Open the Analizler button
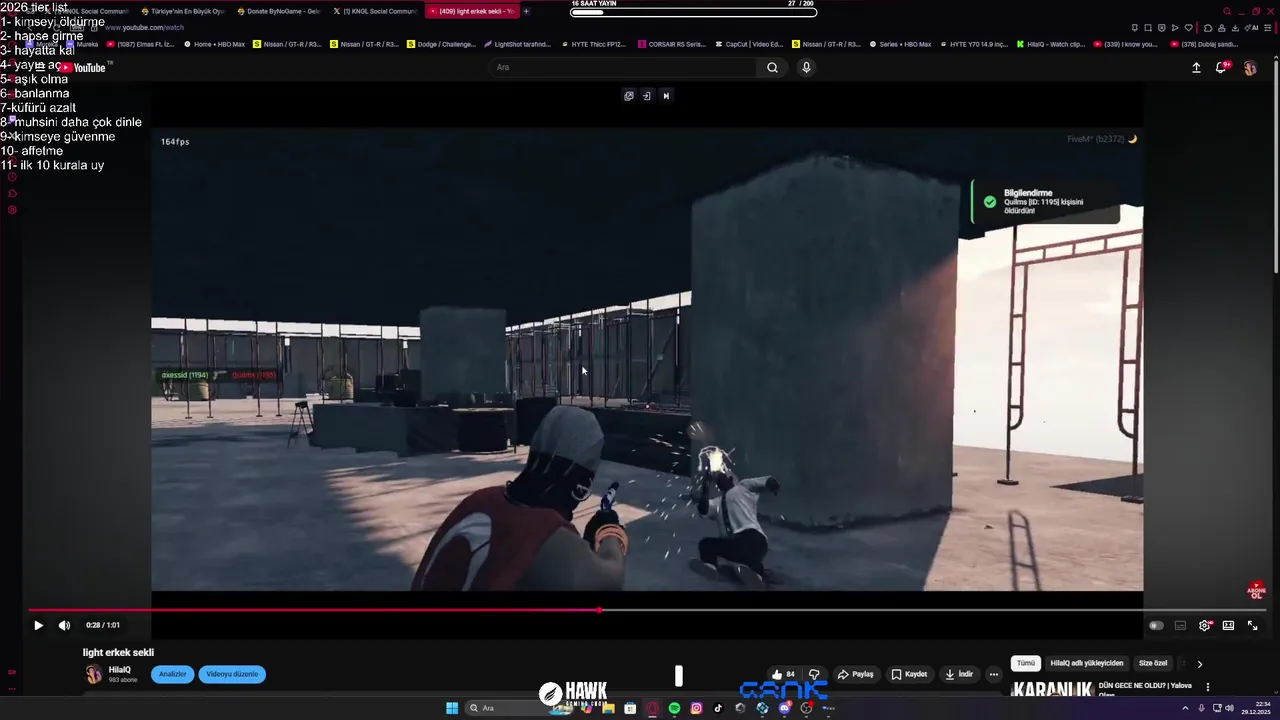The image size is (1280, 720). click(x=173, y=674)
